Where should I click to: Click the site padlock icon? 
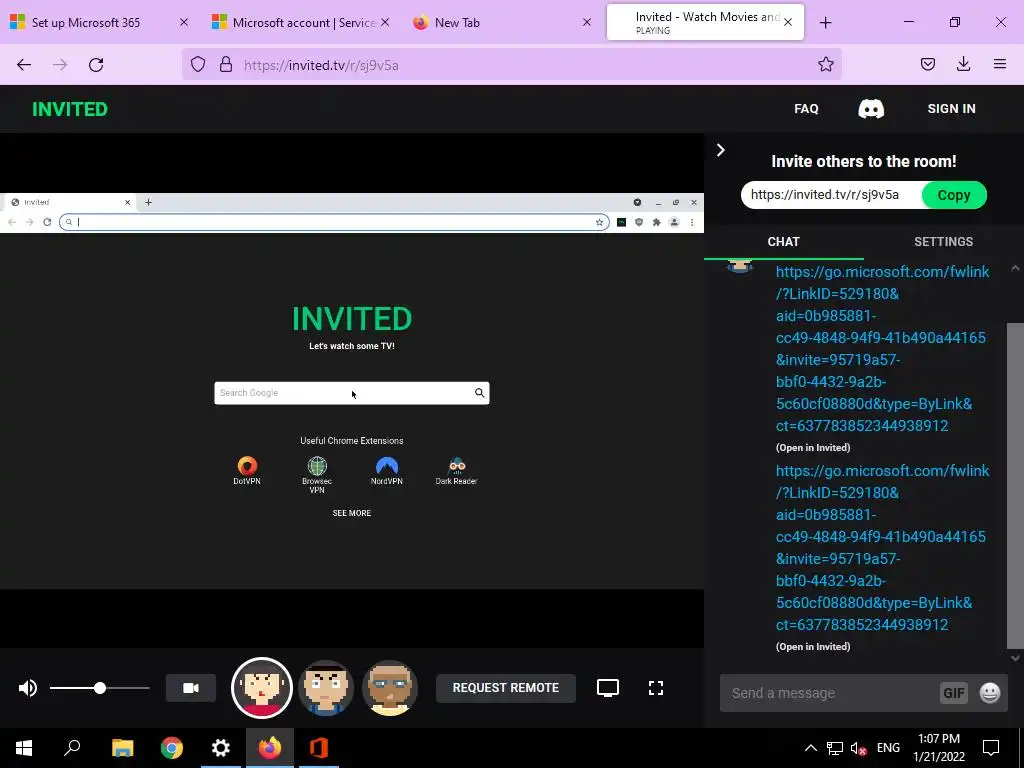(226, 65)
